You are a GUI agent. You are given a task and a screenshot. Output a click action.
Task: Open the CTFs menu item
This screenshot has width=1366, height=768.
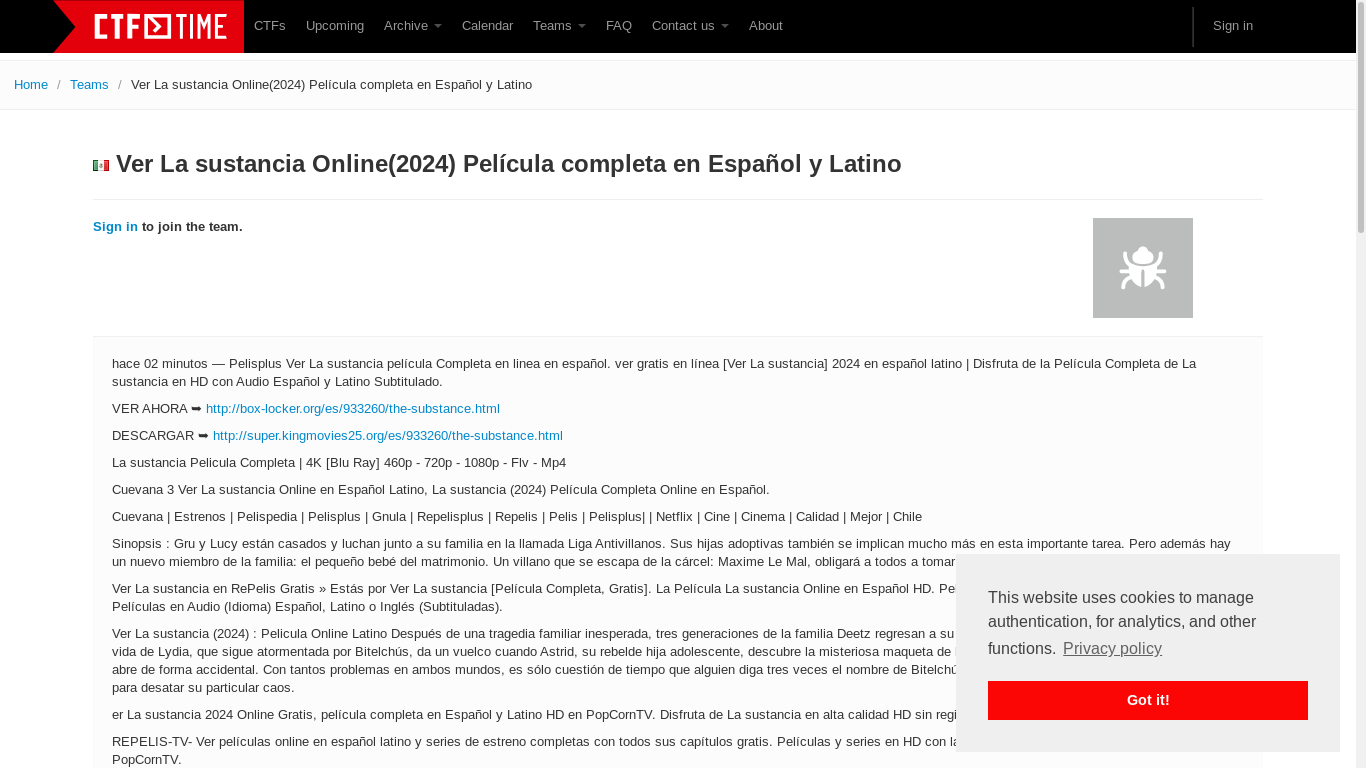[270, 26]
